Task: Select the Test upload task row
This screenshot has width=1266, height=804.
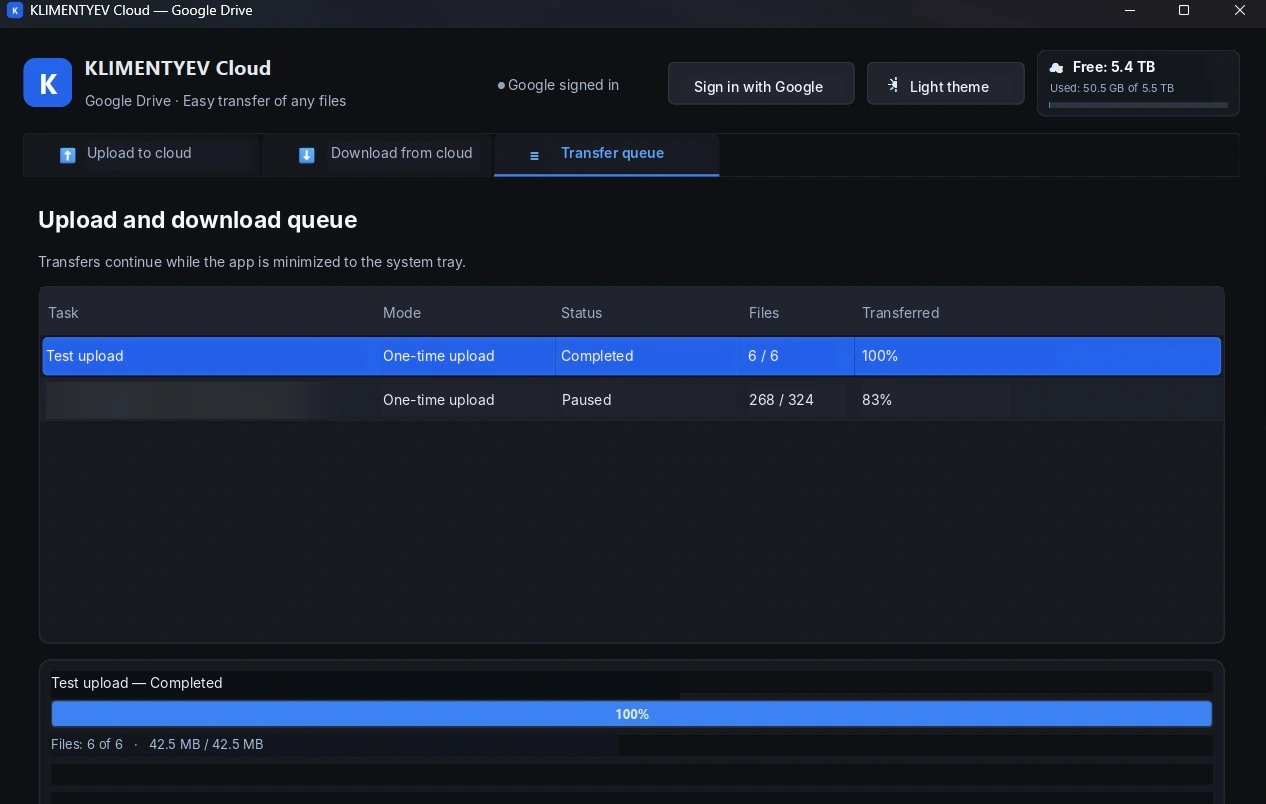Action: (x=632, y=356)
